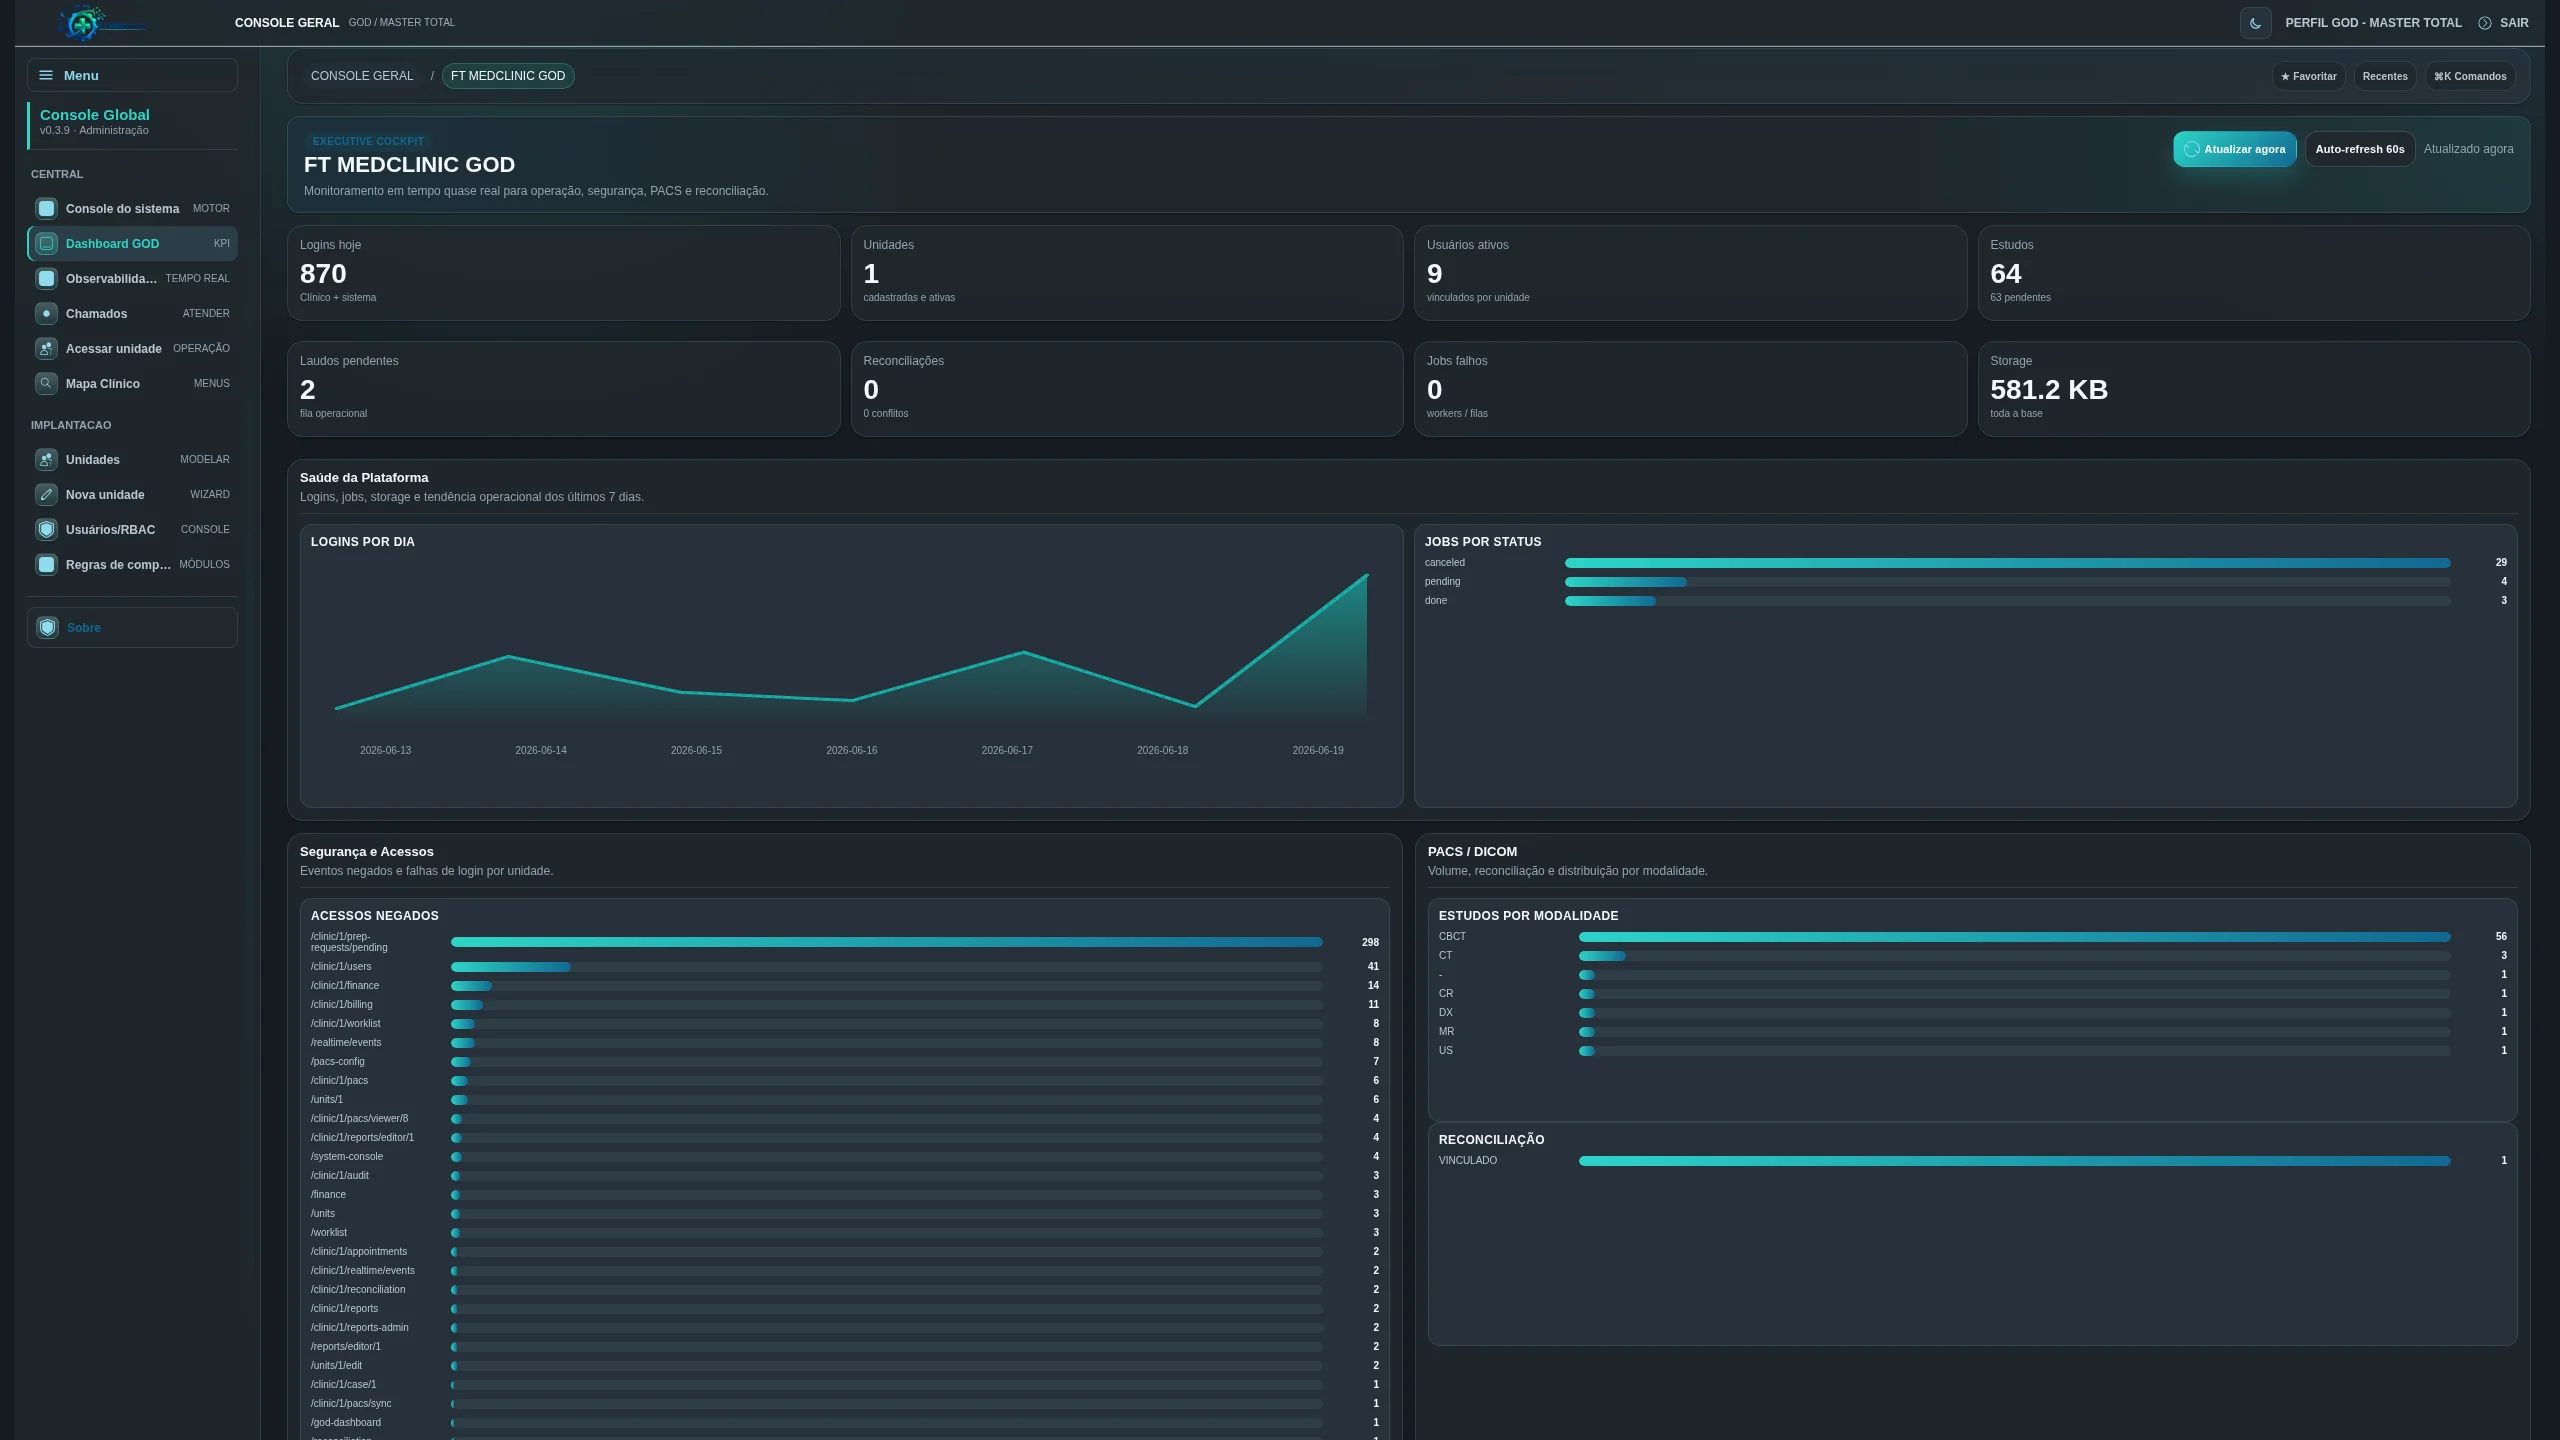
Task: Click the Nova unidade pencil icon
Action: coord(46,494)
